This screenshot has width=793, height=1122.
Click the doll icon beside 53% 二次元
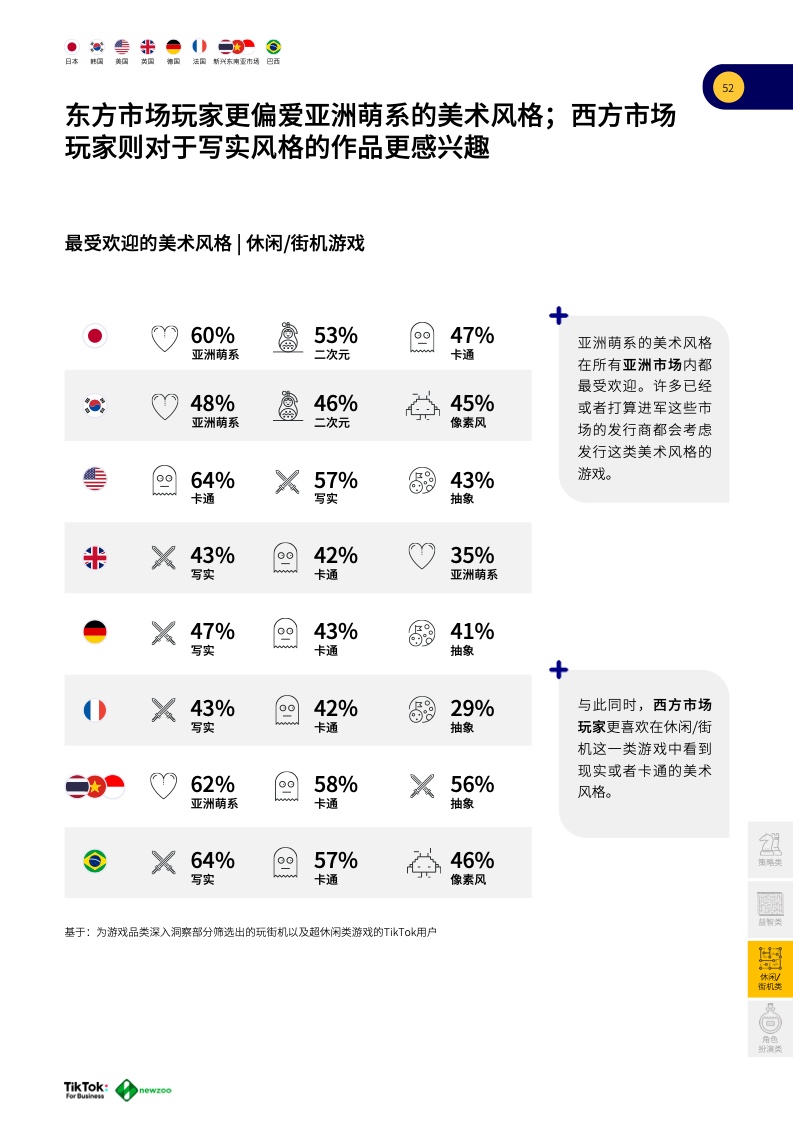(287, 340)
